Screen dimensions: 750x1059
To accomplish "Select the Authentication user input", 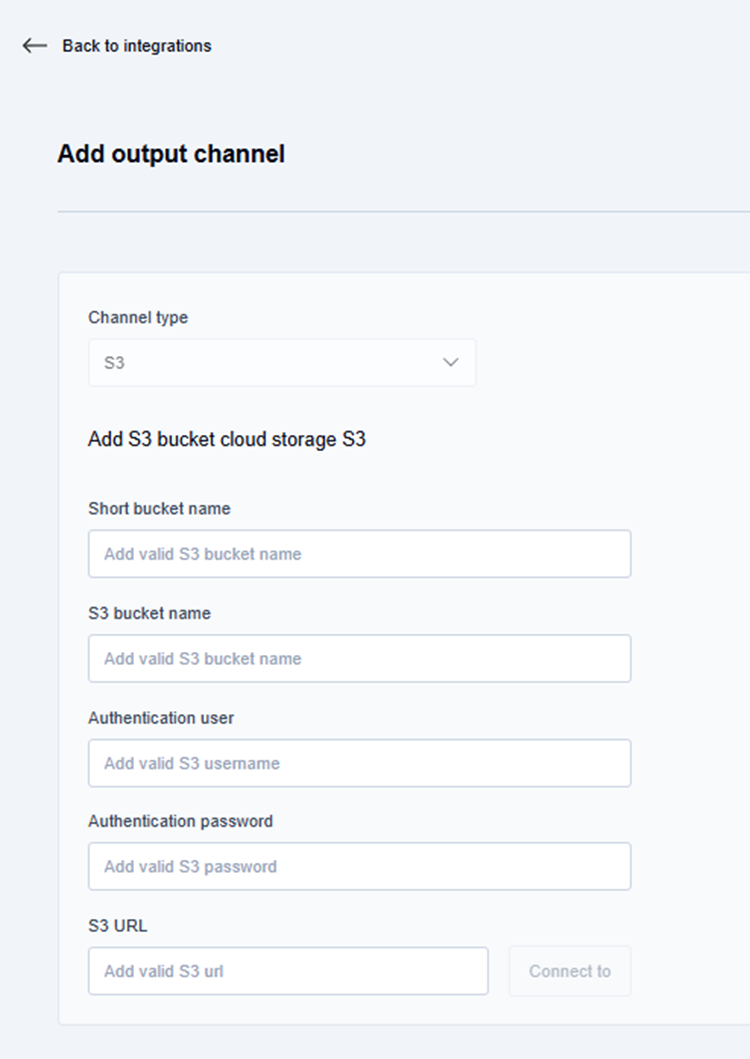I will click(359, 763).
